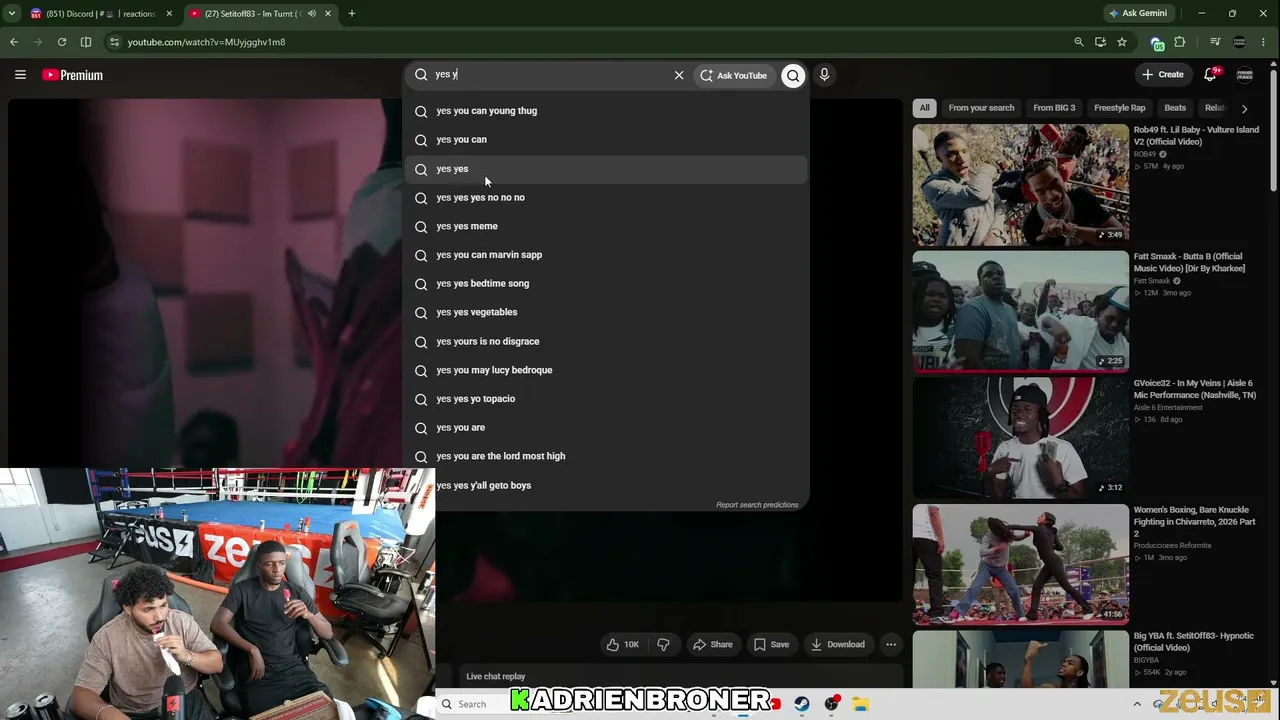Select the Beats filter chip
The image size is (1280, 720).
(x=1175, y=108)
